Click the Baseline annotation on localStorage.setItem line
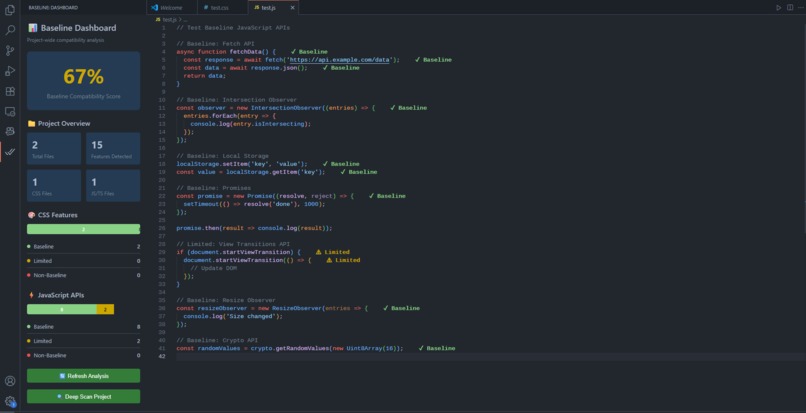Screen dimensions: 806x413 [x=341, y=164]
